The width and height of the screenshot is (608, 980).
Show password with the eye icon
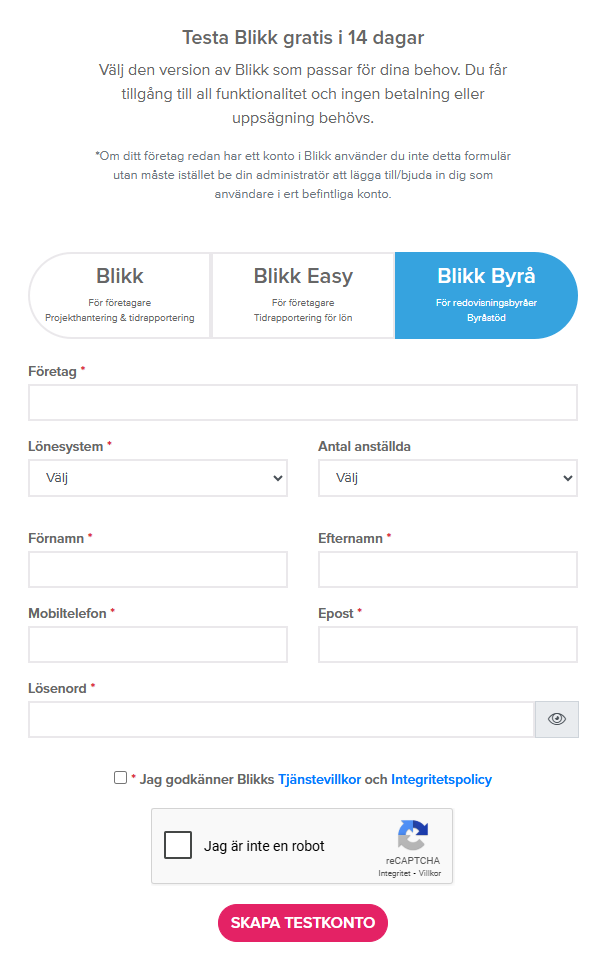point(557,719)
